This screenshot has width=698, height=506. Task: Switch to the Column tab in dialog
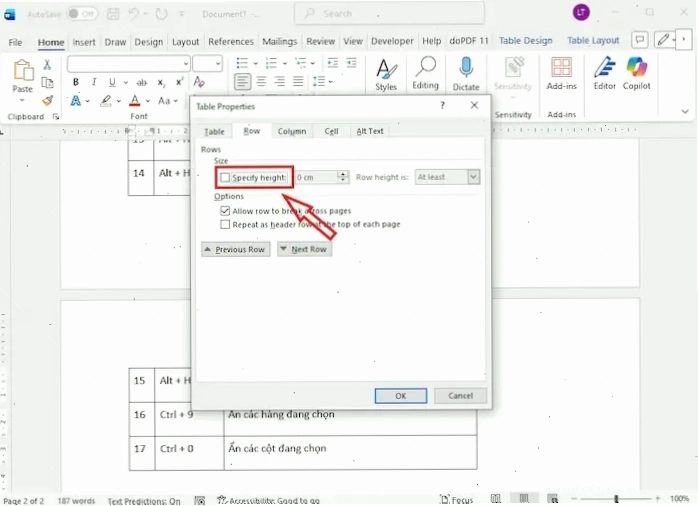pyautogui.click(x=292, y=131)
